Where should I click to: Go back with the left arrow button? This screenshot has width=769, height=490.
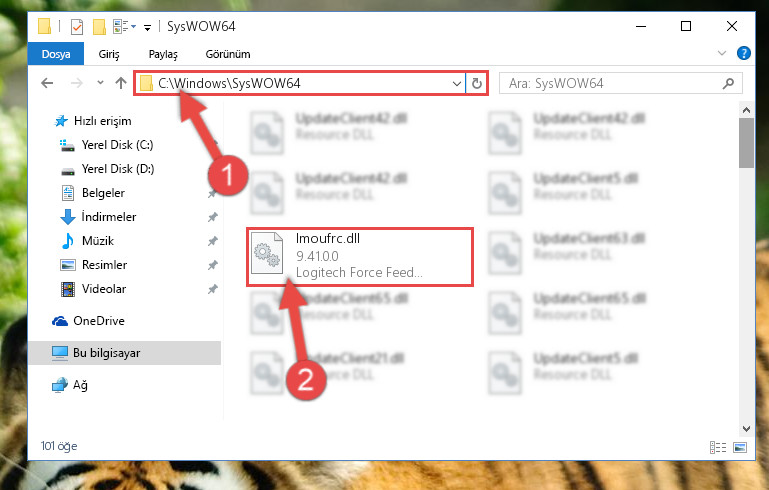click(x=47, y=83)
